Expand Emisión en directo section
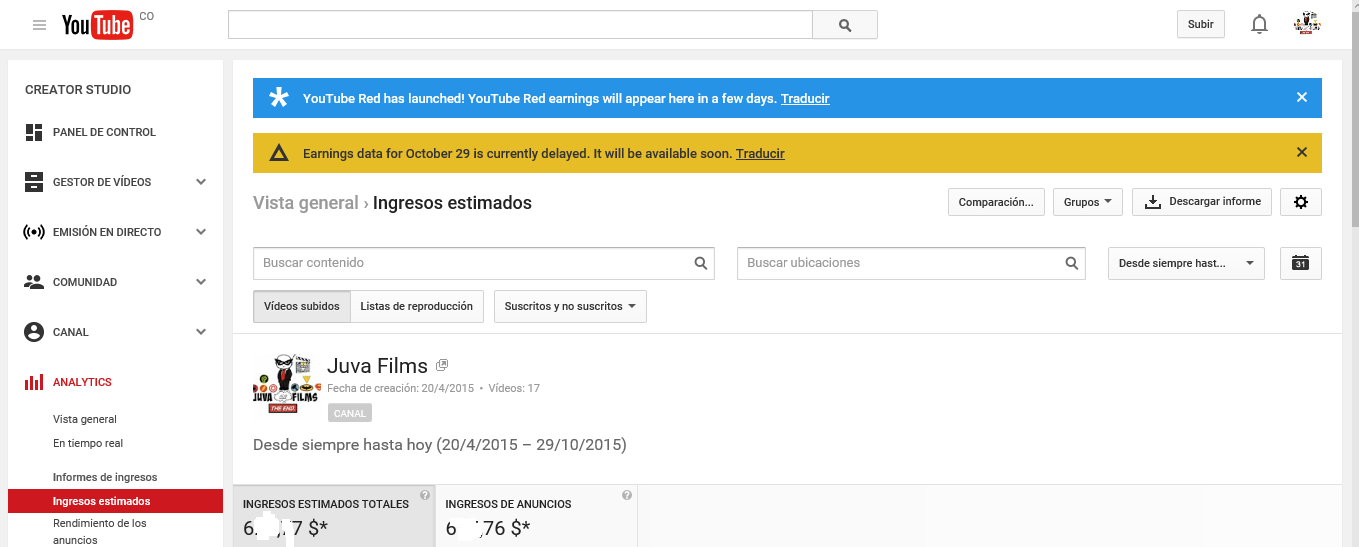This screenshot has height=547, width=1359. (201, 232)
